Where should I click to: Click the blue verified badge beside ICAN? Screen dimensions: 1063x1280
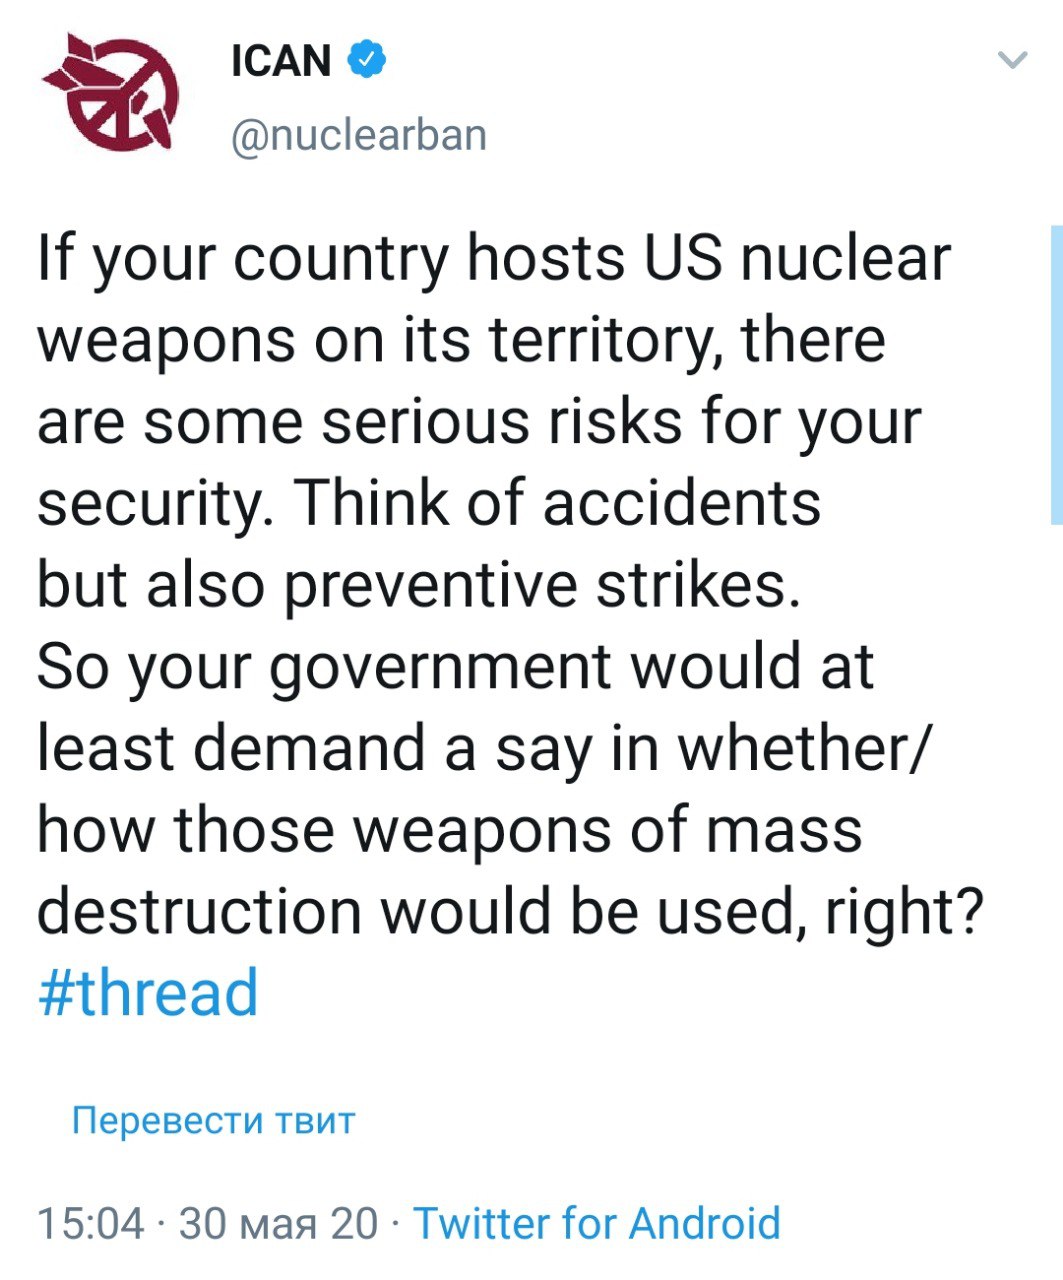pyautogui.click(x=366, y=61)
